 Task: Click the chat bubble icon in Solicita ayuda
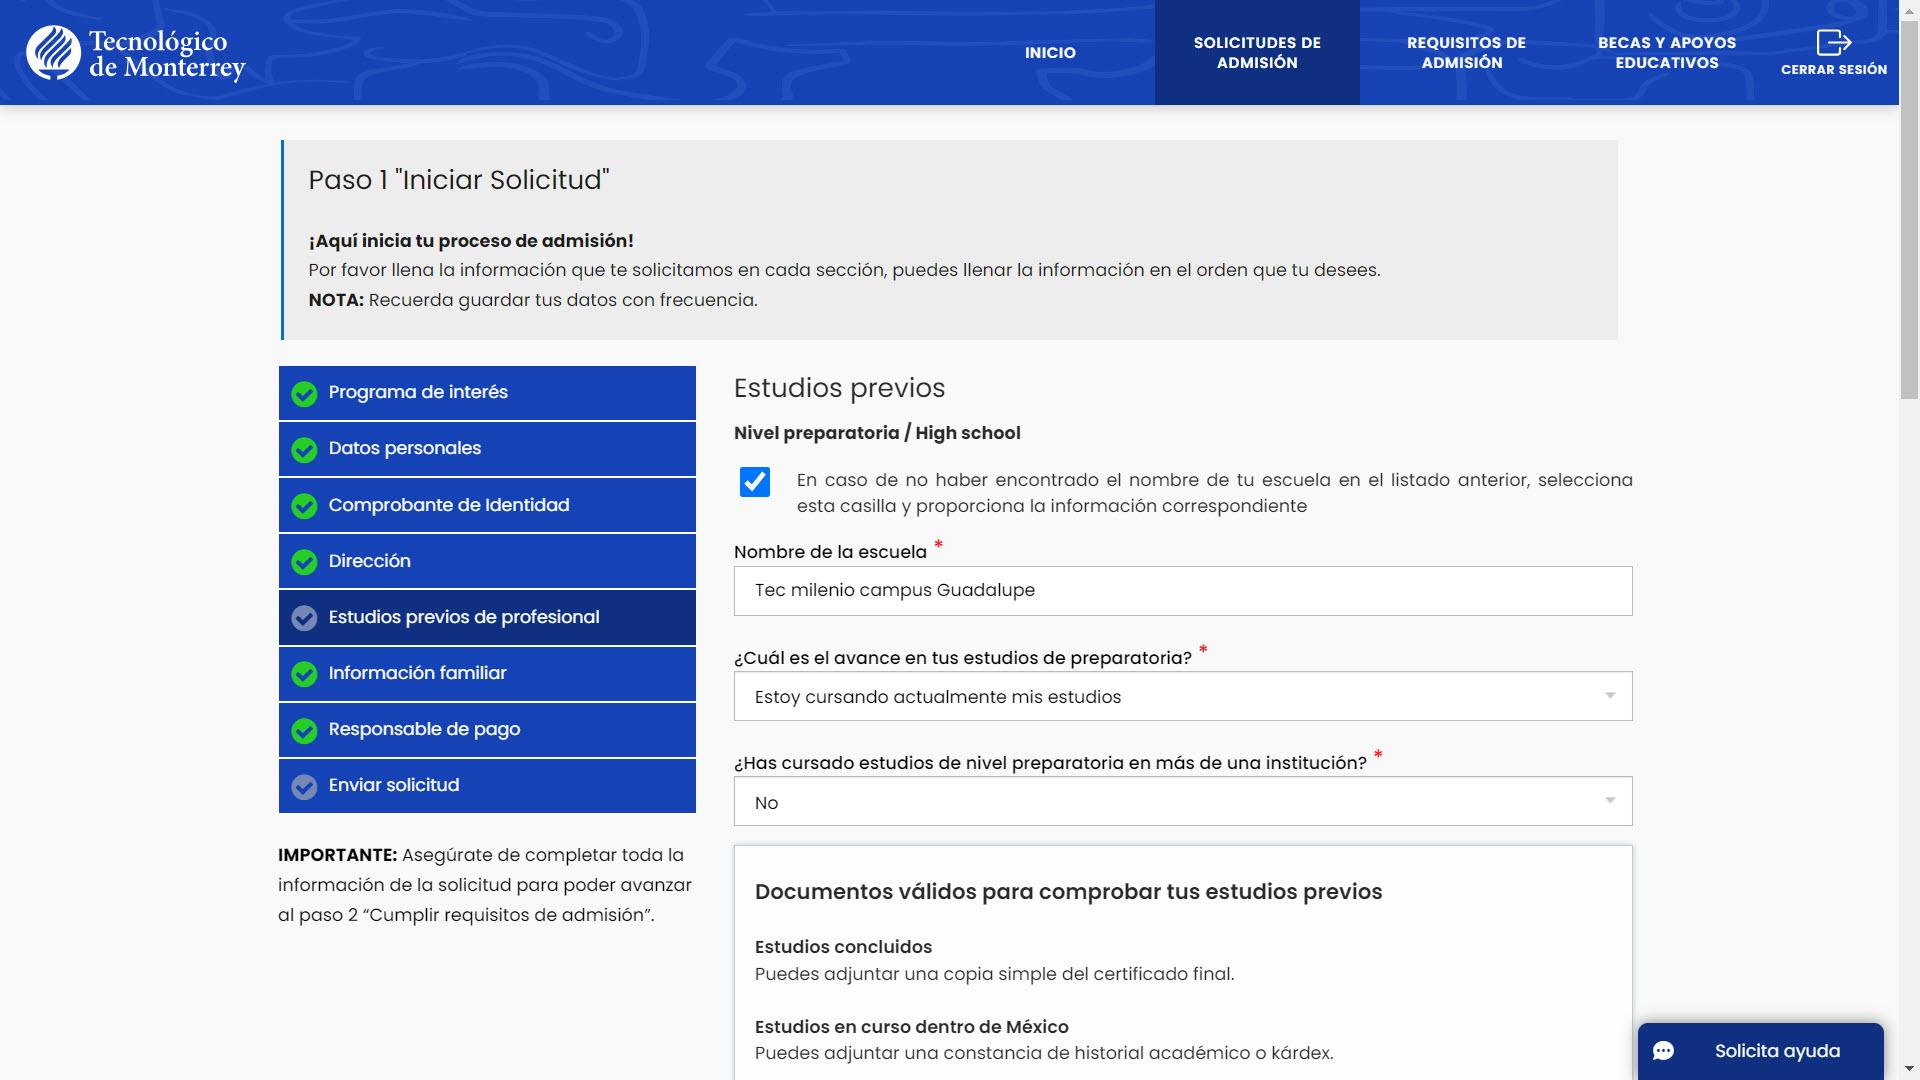pos(1663,1051)
